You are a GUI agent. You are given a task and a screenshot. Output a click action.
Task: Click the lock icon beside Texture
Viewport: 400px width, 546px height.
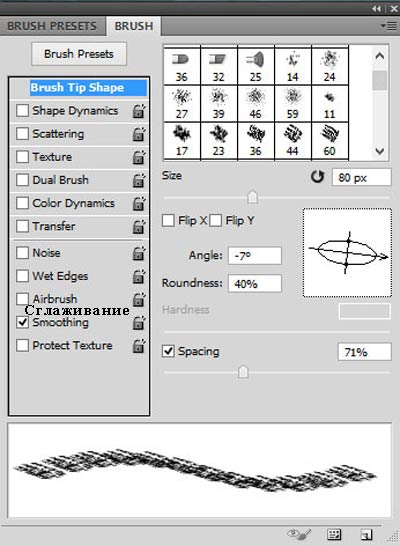(139, 157)
